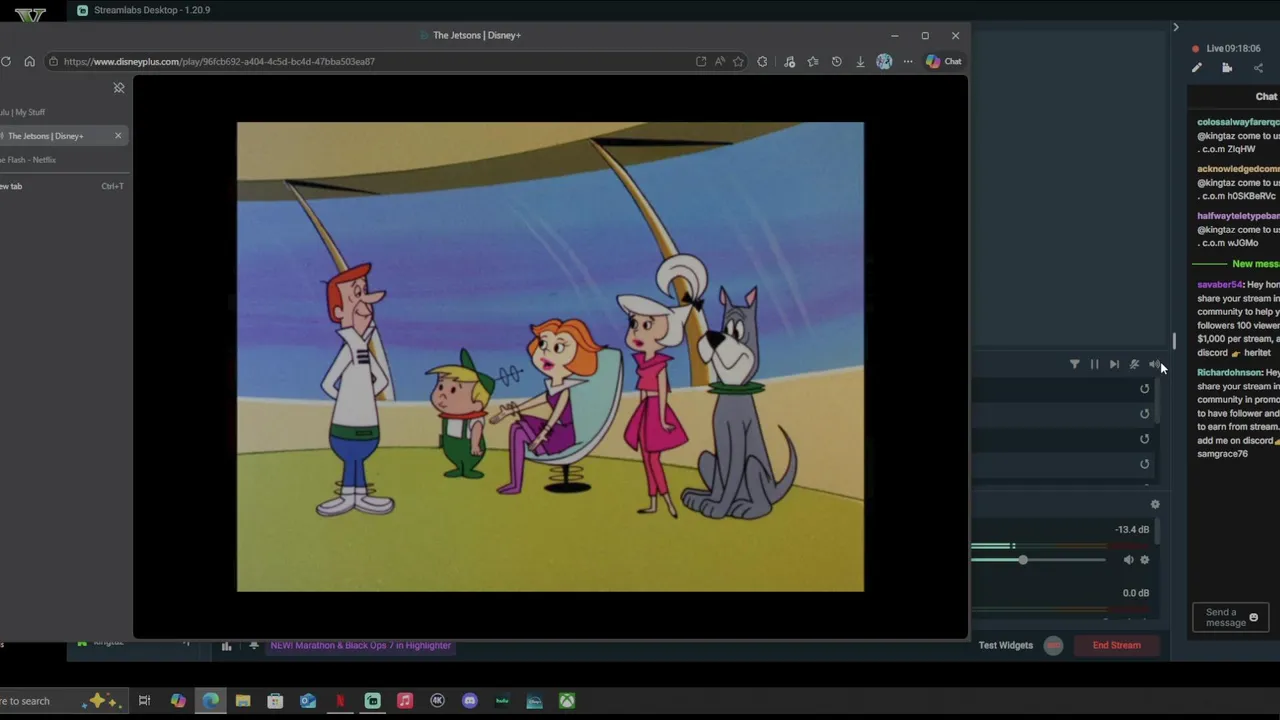The height and width of the screenshot is (720, 1280).
Task: Add this page to favorites star
Action: [738, 62]
